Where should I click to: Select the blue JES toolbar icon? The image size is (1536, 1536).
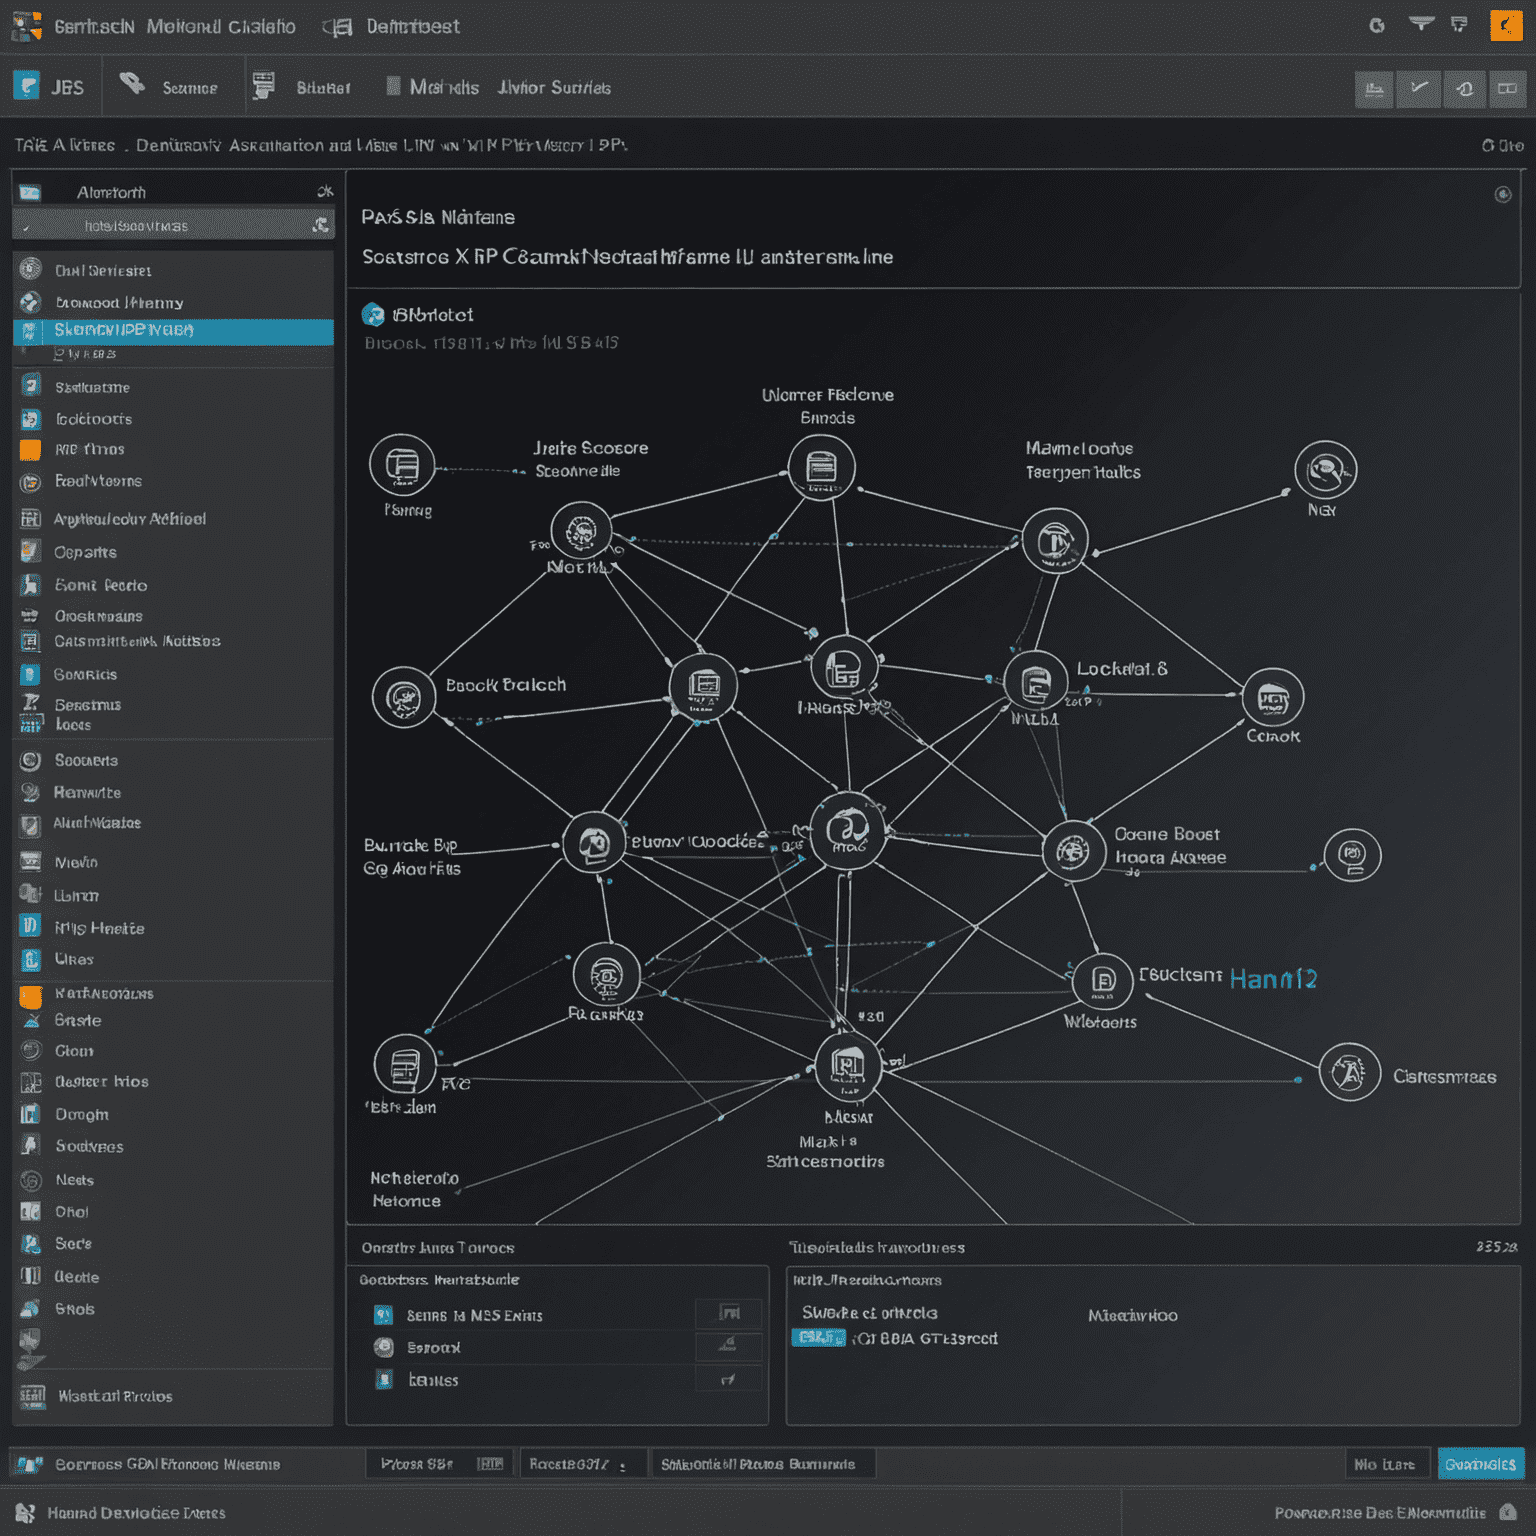[x=27, y=86]
